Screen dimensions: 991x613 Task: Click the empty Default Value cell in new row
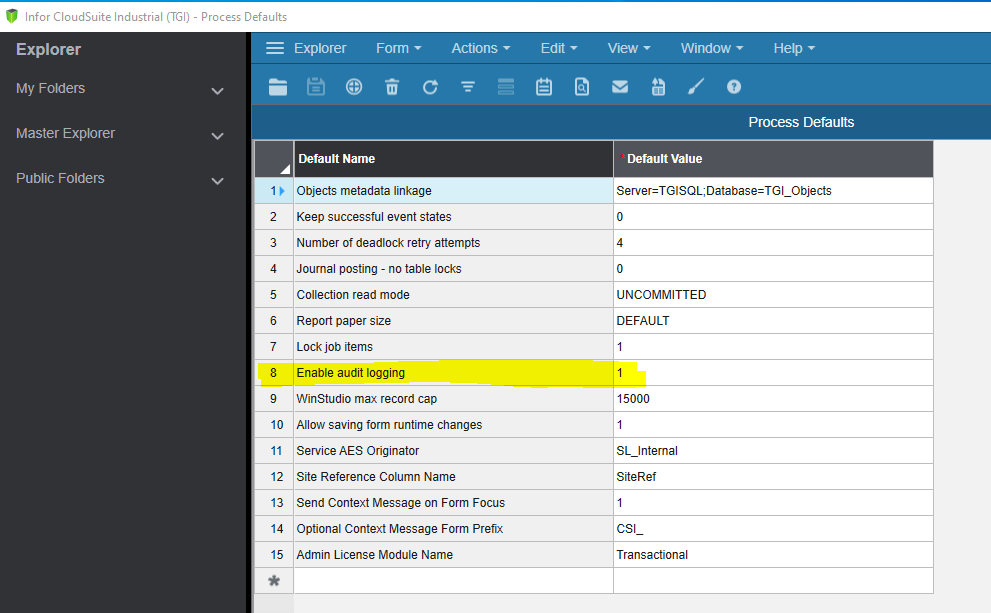pyautogui.click(x=773, y=581)
